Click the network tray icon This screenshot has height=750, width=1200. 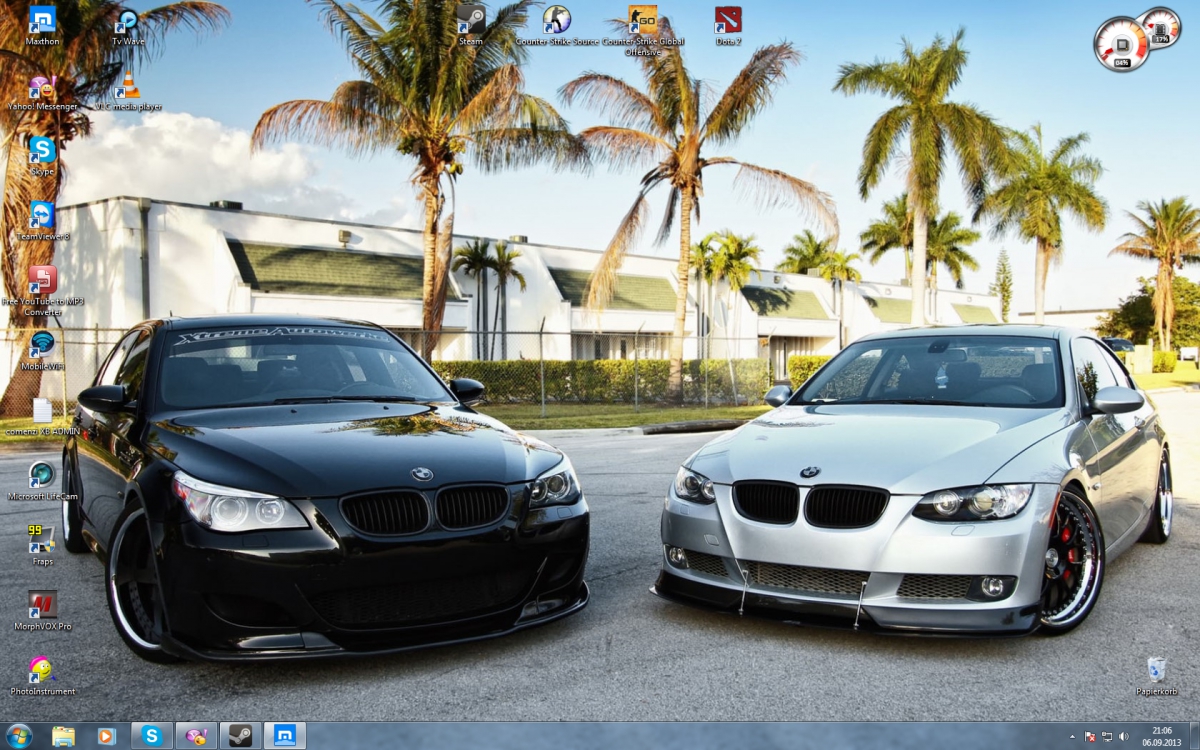1107,737
